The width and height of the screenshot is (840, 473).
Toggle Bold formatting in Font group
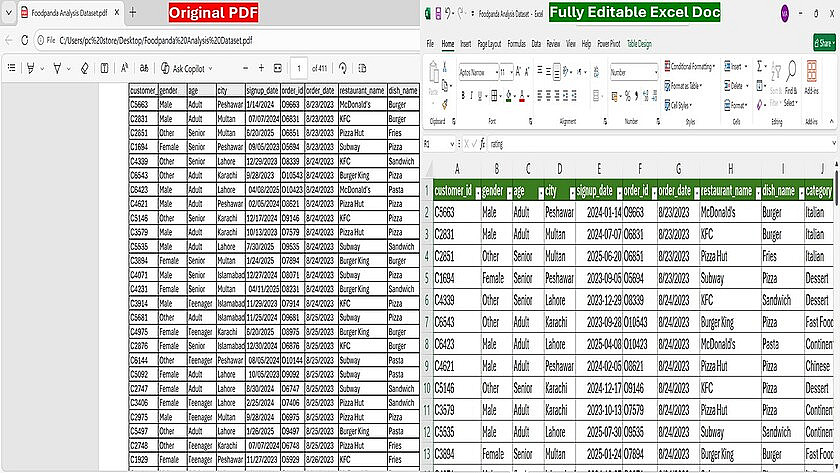(462, 95)
